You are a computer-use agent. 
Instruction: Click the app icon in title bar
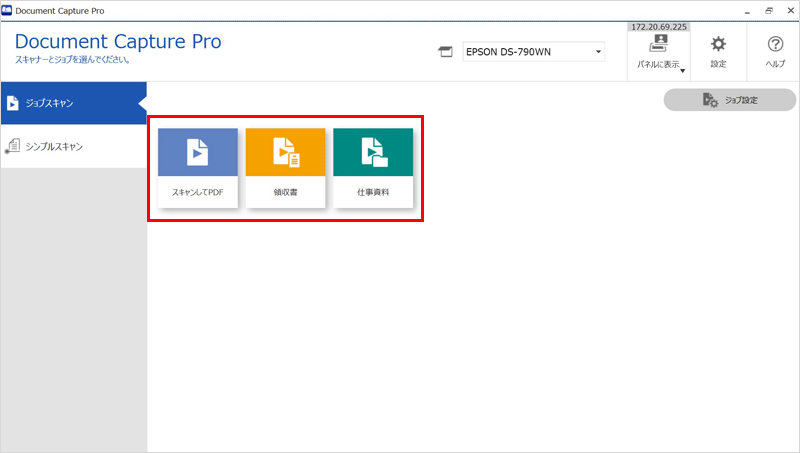click(8, 9)
